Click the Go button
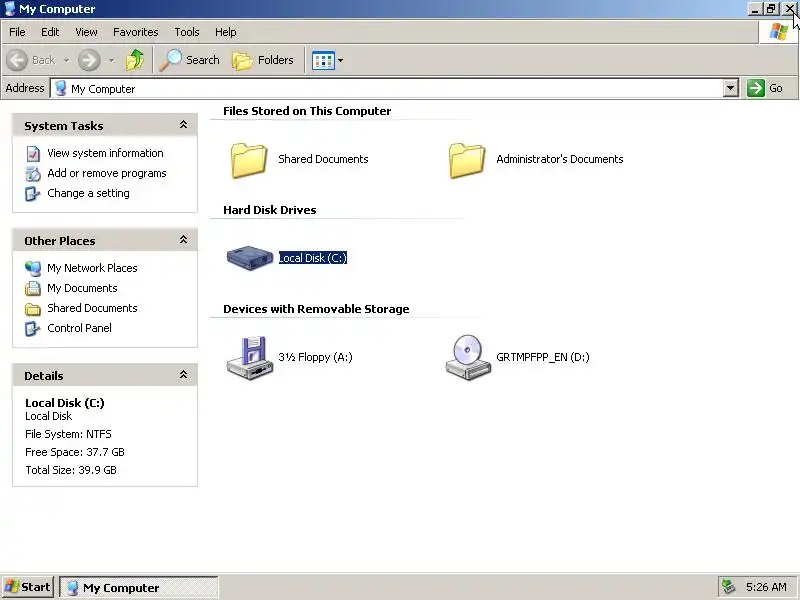The width and height of the screenshot is (800, 600). pyautogui.click(x=765, y=88)
